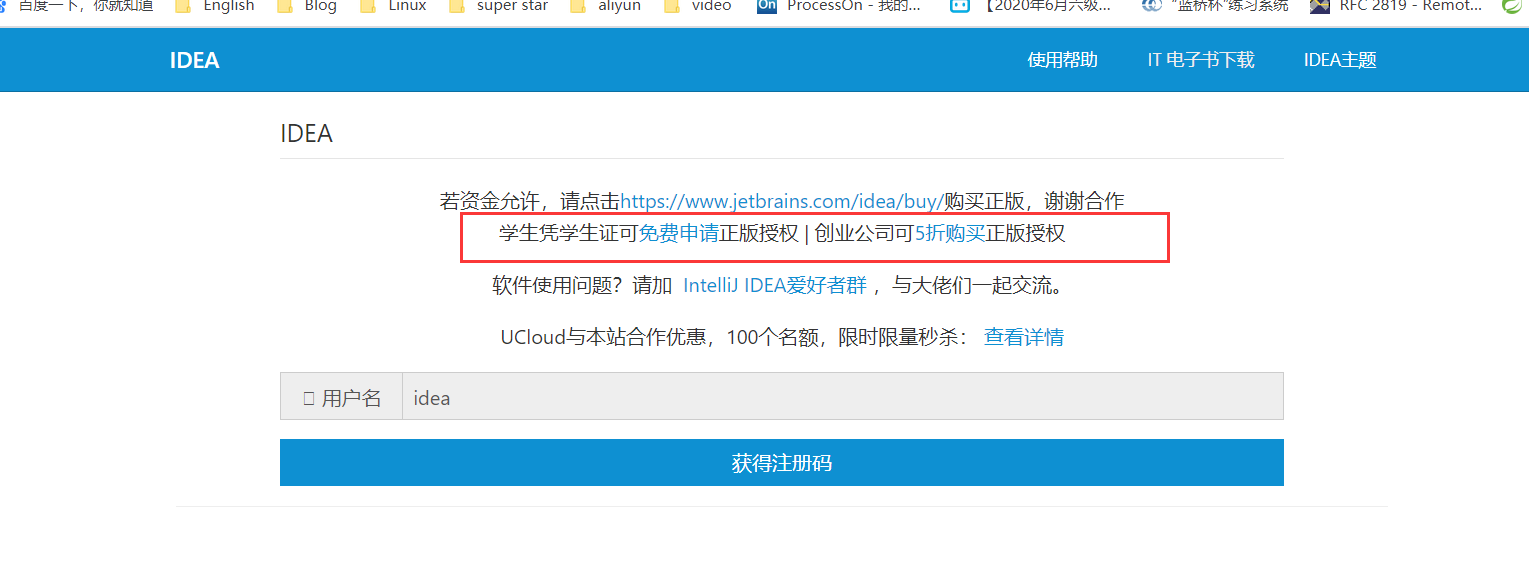
Task: Open the 蓝桥杯 练习系统 bookmark
Action: point(1215,6)
